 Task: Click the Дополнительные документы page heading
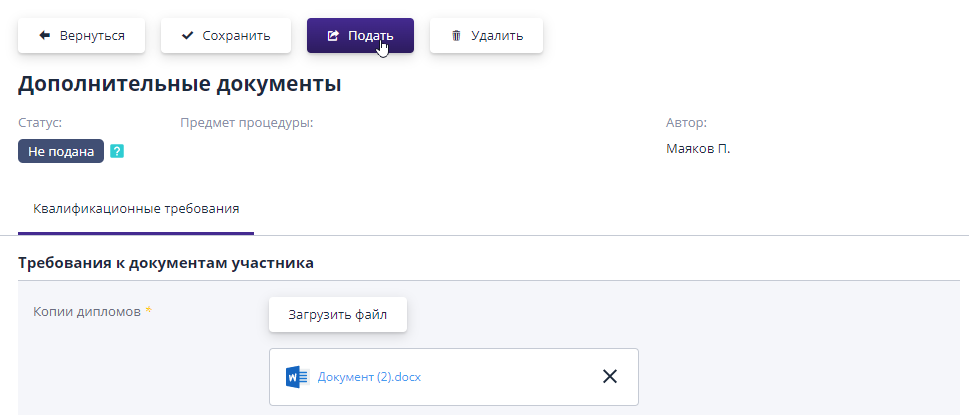(x=180, y=84)
